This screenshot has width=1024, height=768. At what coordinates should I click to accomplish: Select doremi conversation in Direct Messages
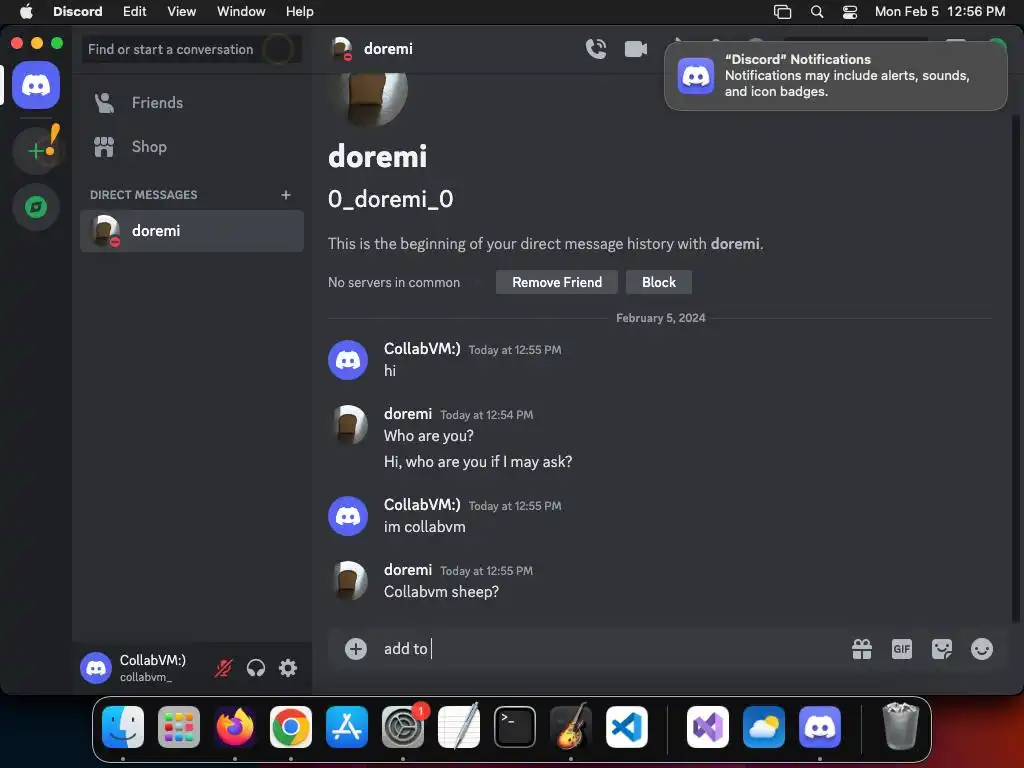pyautogui.click(x=192, y=231)
